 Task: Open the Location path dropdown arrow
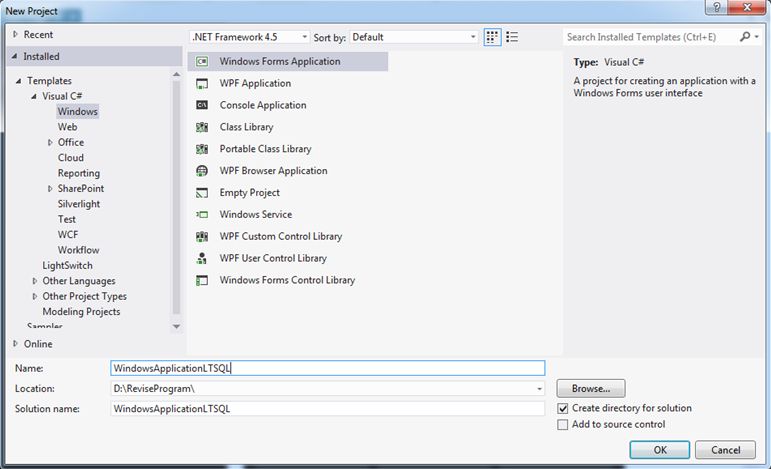[x=539, y=389]
